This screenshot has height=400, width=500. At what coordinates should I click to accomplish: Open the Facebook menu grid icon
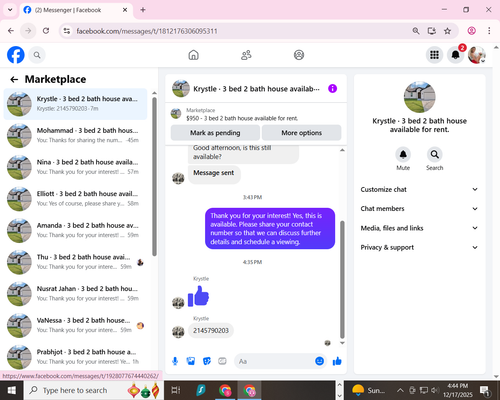click(434, 55)
